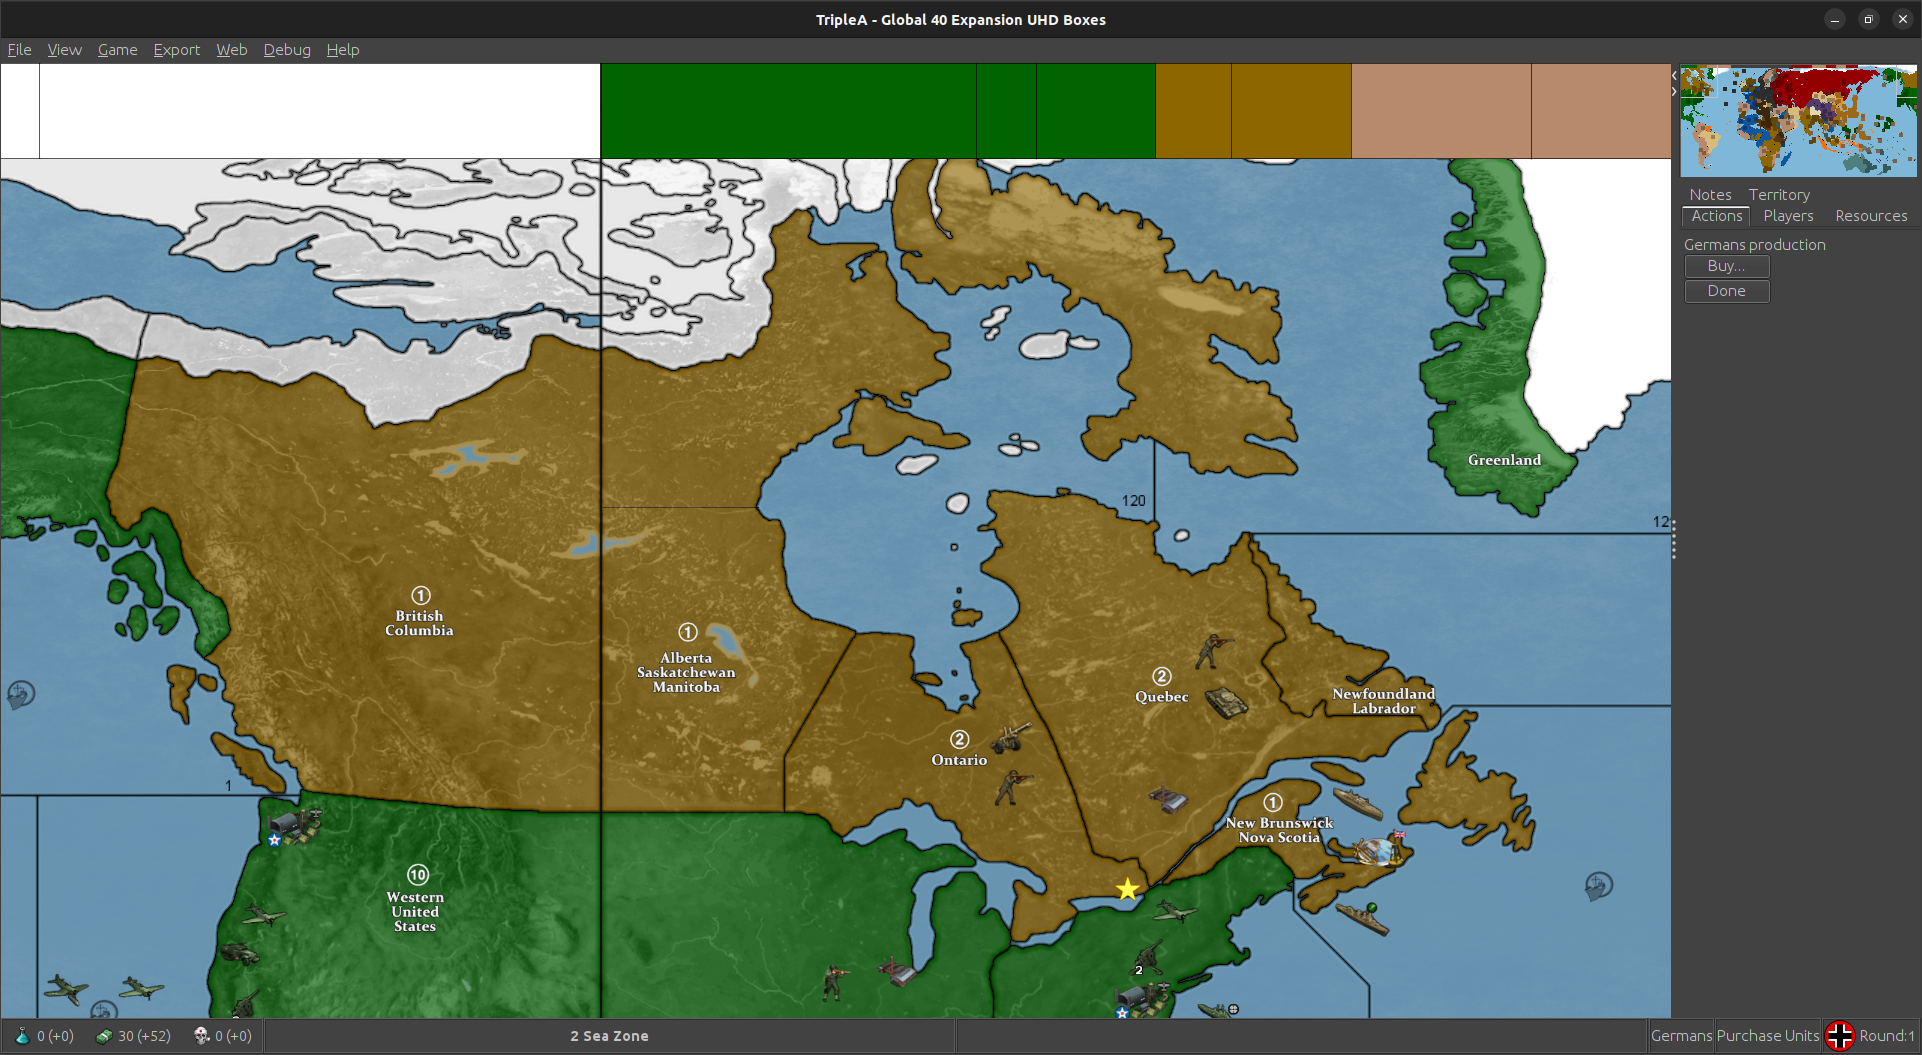
Task: Click the '2 Sea Zone' status text
Action: tap(609, 1036)
